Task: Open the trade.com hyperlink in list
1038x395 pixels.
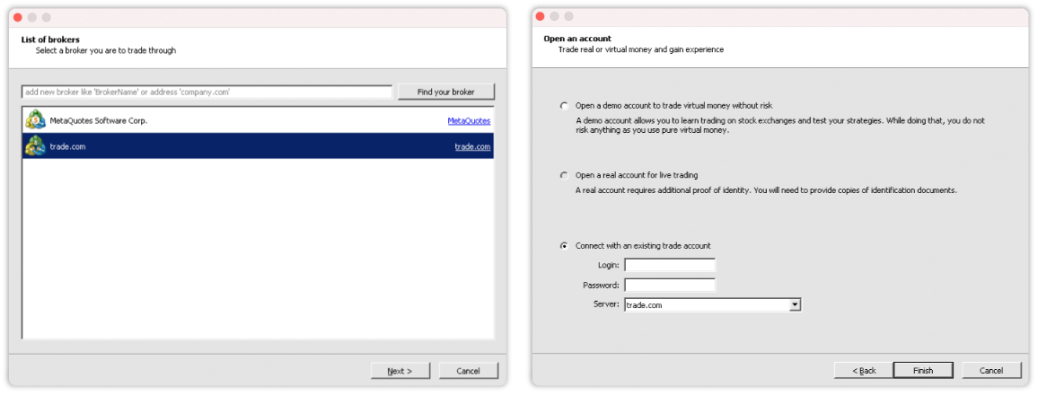Action: [473, 147]
